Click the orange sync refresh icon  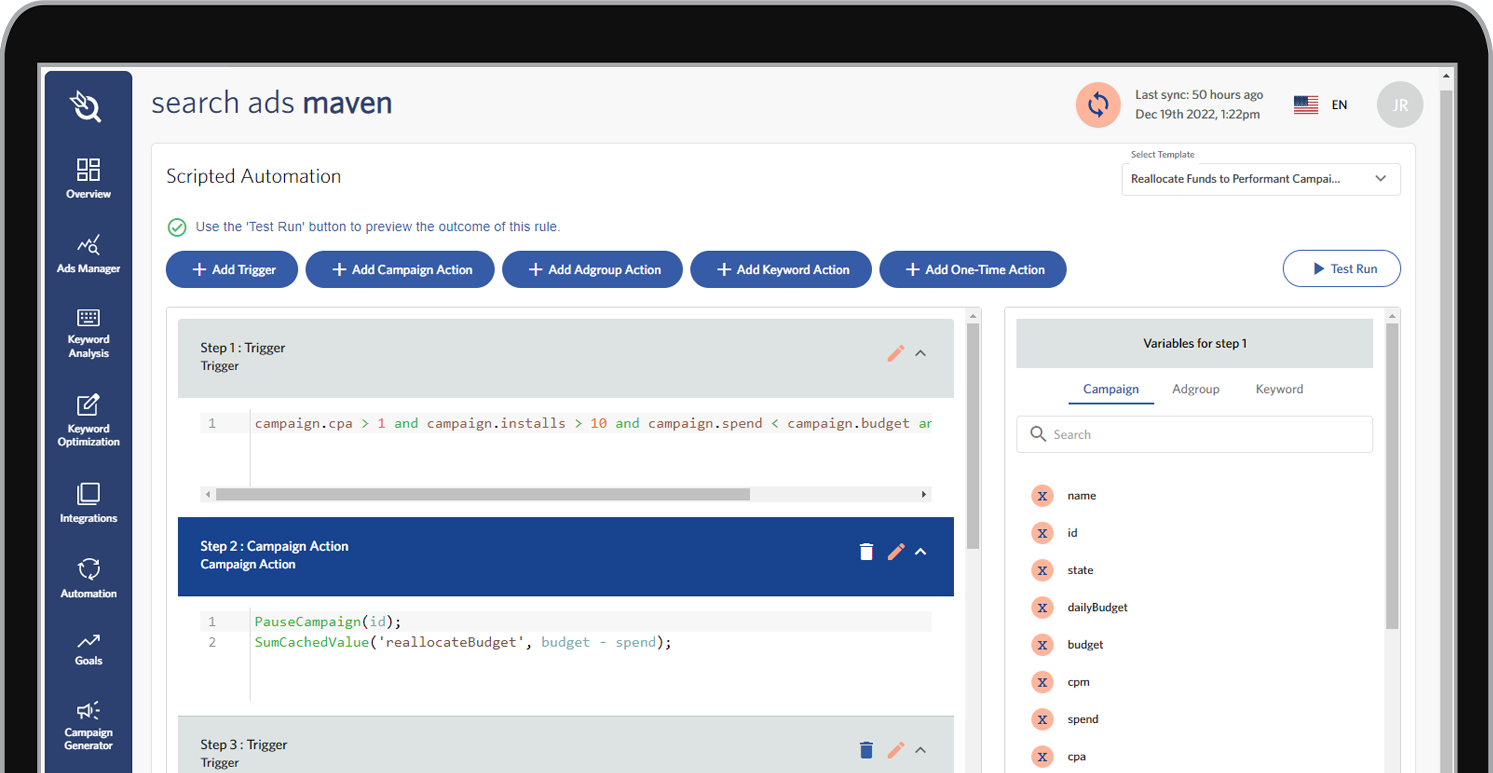click(x=1098, y=104)
